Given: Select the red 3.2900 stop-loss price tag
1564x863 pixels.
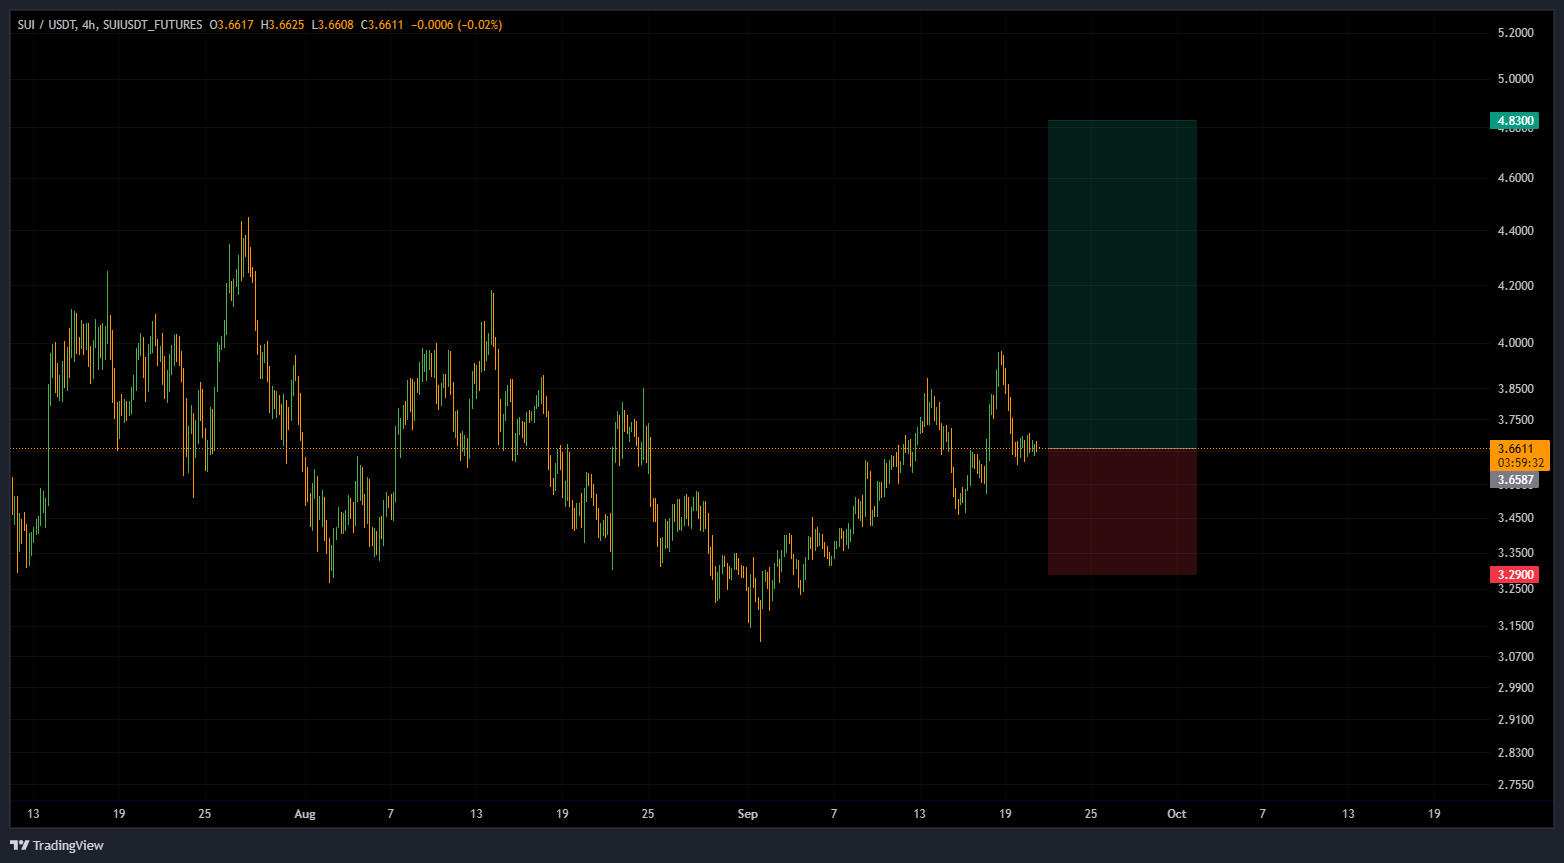Looking at the screenshot, I should [1514, 575].
